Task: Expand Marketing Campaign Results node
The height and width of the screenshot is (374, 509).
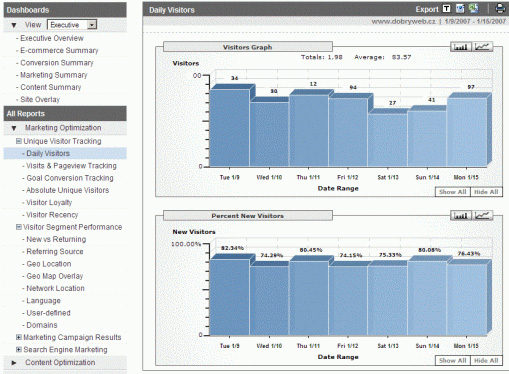Action: tap(19, 337)
